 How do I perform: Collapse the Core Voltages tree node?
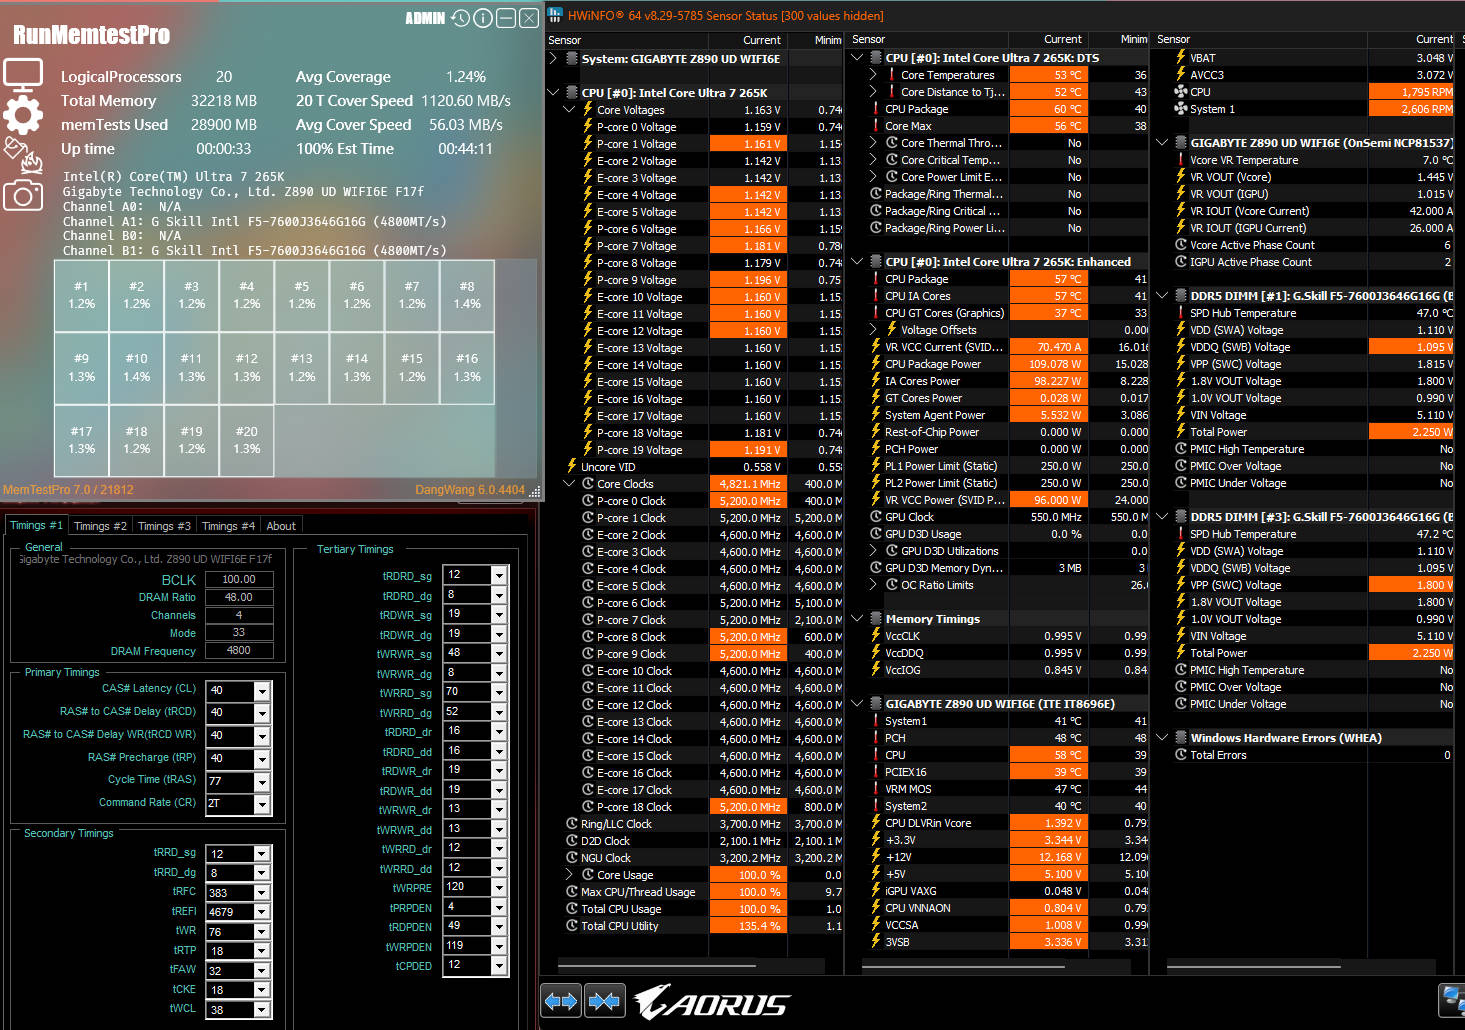569,110
